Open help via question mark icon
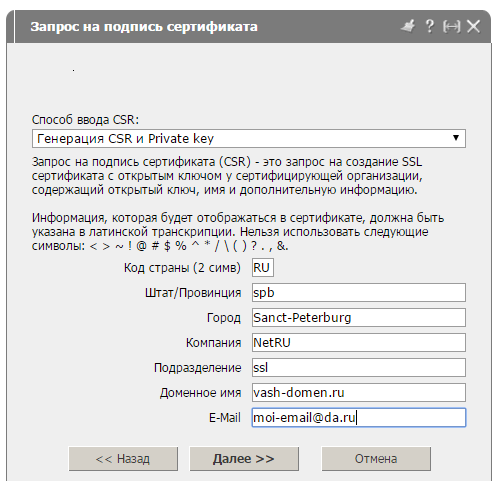 (430, 26)
